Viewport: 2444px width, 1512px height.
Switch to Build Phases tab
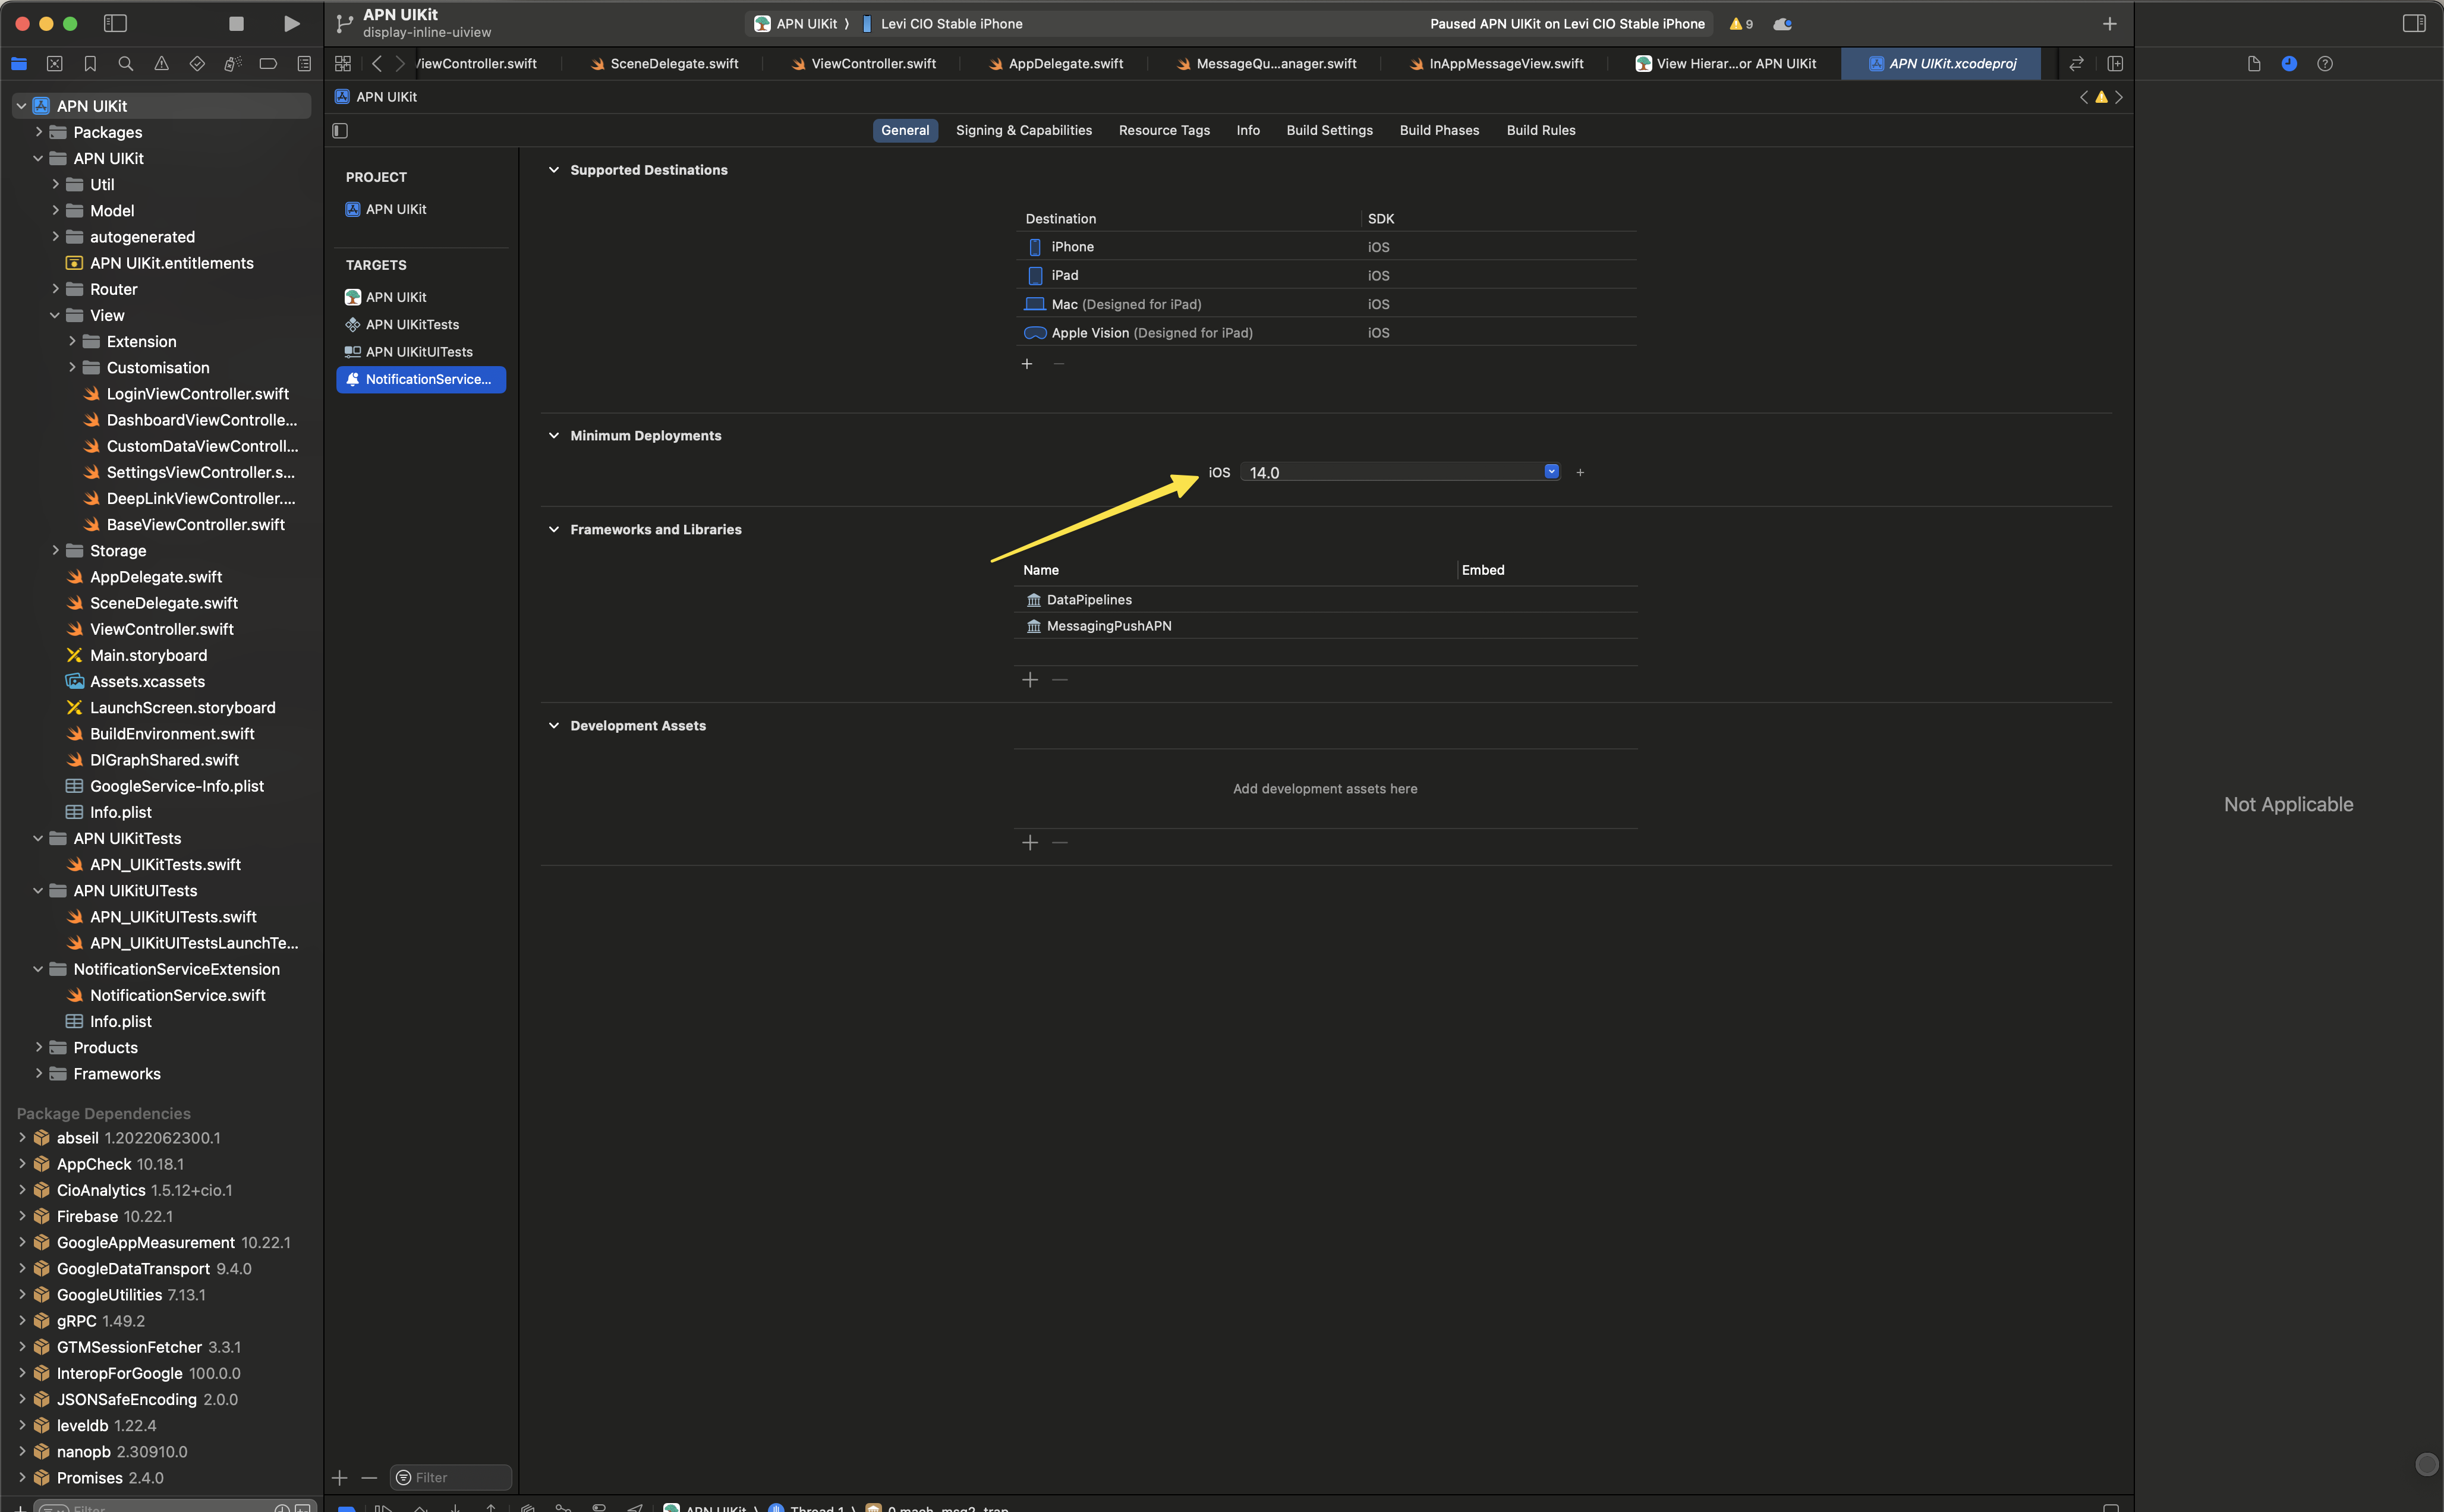coord(1439,130)
